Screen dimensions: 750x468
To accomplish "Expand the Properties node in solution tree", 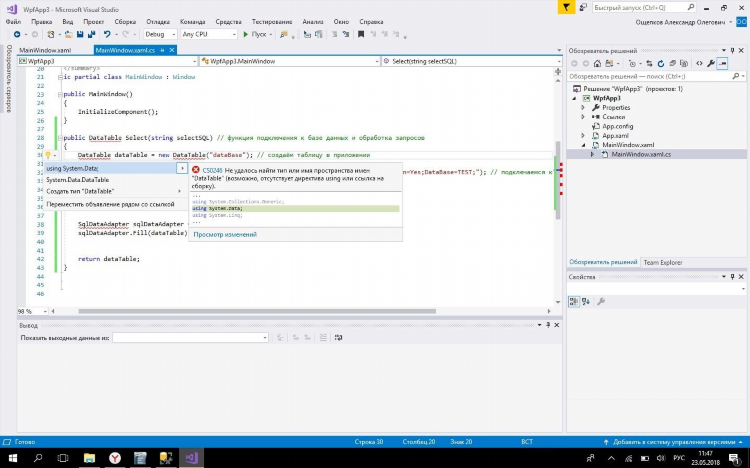I will click(583, 108).
